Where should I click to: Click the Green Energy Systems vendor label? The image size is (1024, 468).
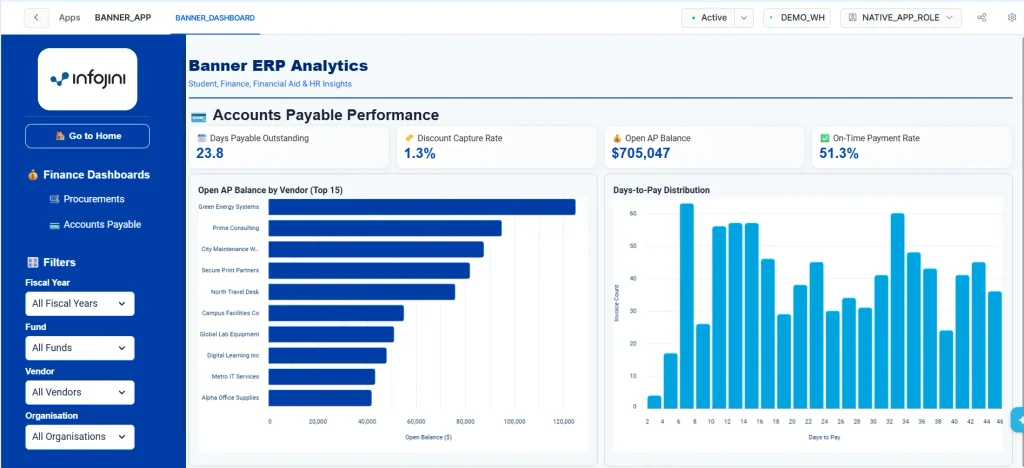pyautogui.click(x=229, y=207)
